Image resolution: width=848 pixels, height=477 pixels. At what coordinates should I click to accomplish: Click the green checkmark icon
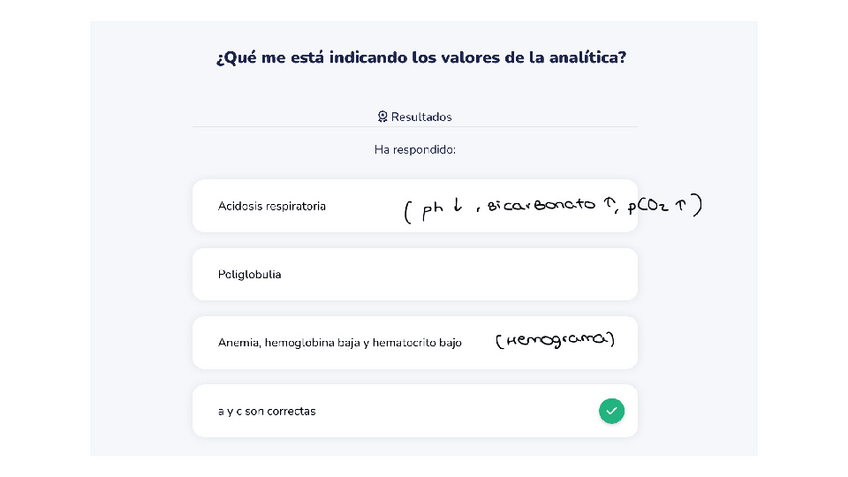[611, 410]
